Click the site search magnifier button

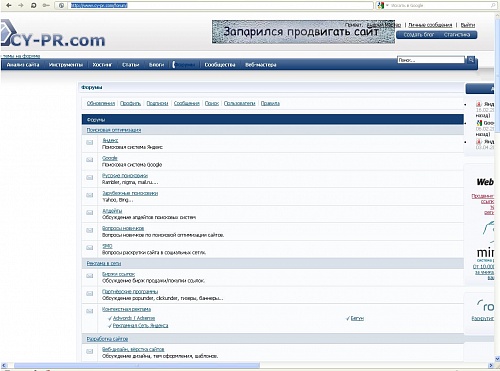pyautogui.click(x=471, y=60)
